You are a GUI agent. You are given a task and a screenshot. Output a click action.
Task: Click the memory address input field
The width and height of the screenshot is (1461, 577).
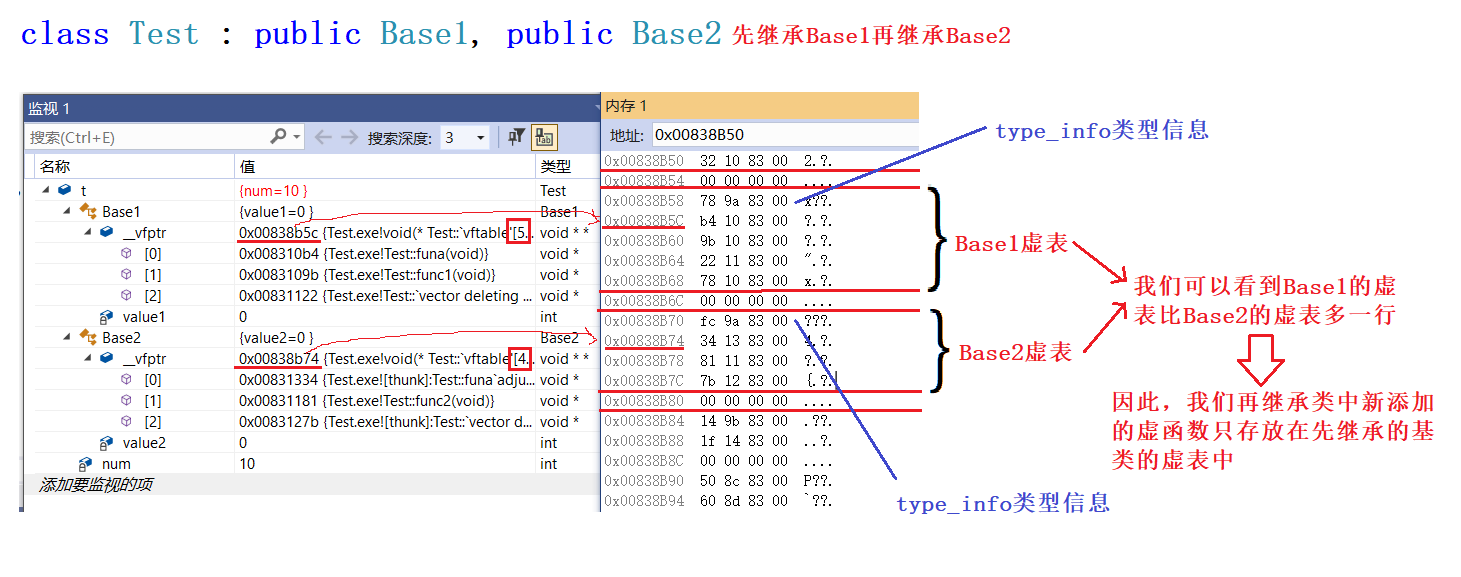[780, 135]
